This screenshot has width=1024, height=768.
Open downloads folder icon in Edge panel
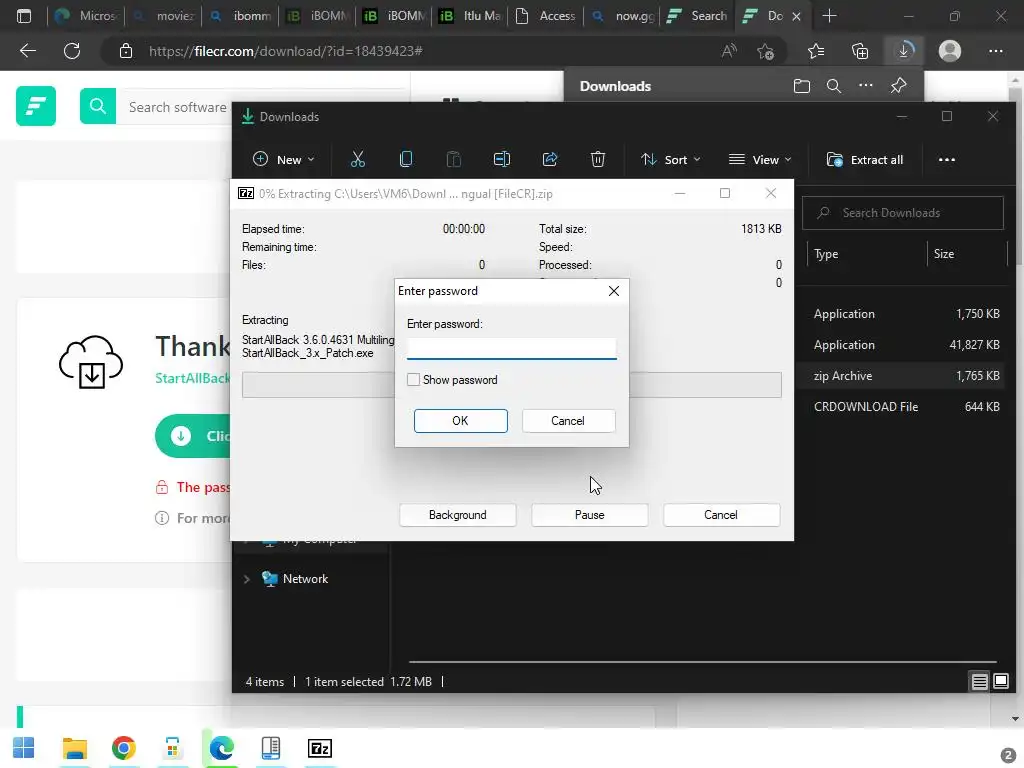point(801,86)
